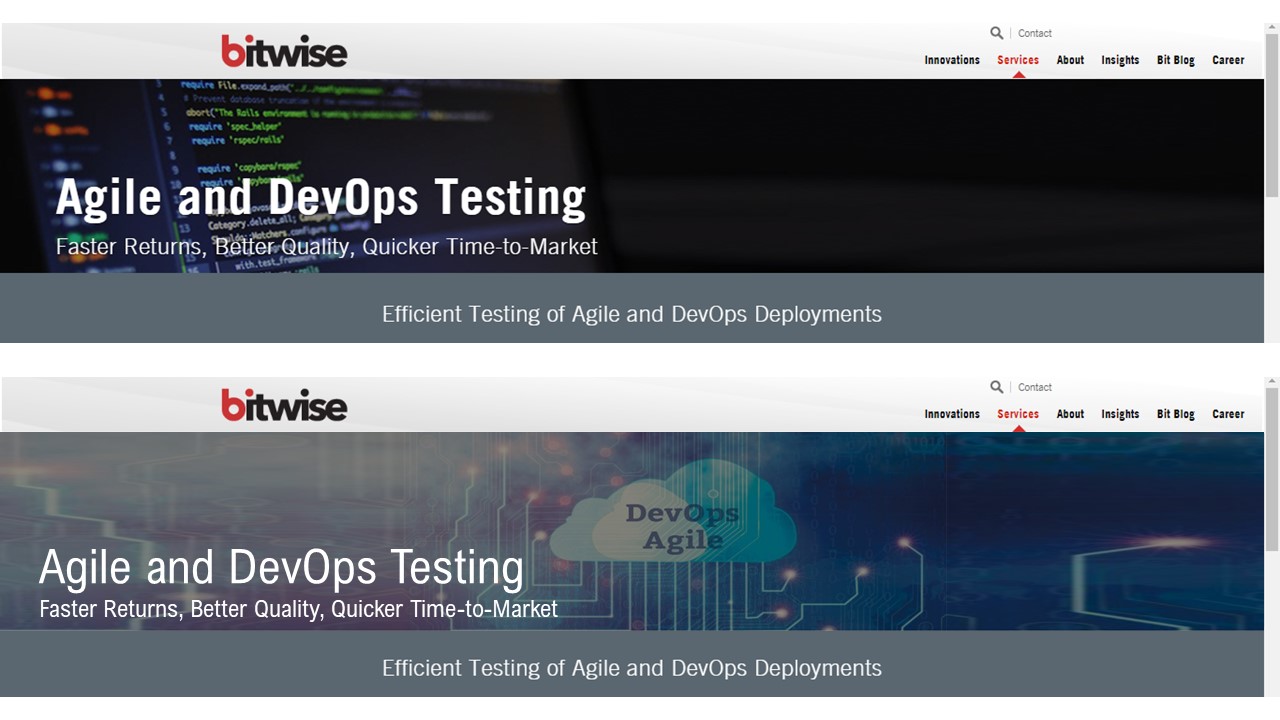Screen dimensions: 1280x720
Task: Click the scroll-up arrow of the upper page scrollbar
Action: (1272, 28)
